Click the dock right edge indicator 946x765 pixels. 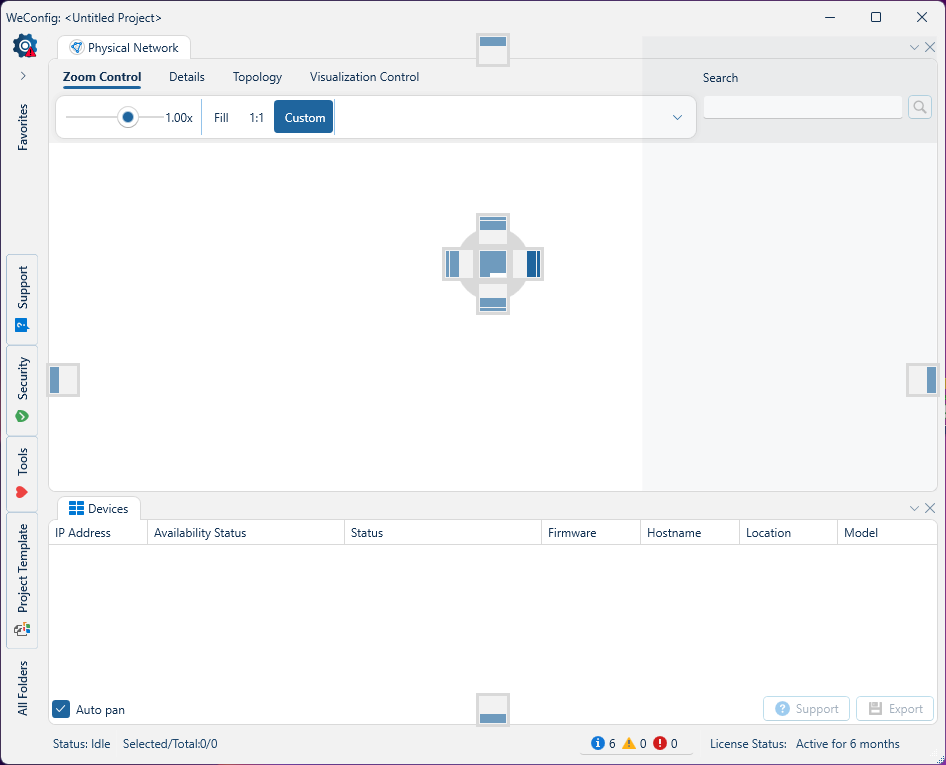click(922, 380)
